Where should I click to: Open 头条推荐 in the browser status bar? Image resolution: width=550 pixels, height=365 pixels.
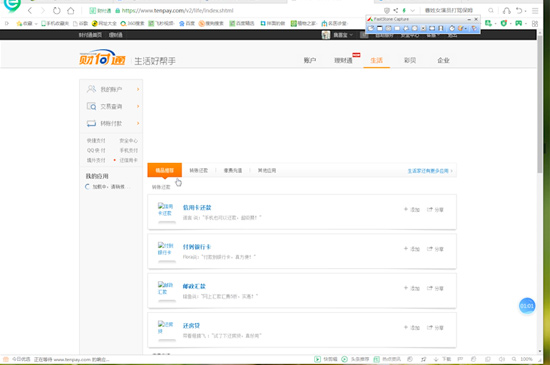(x=355, y=359)
